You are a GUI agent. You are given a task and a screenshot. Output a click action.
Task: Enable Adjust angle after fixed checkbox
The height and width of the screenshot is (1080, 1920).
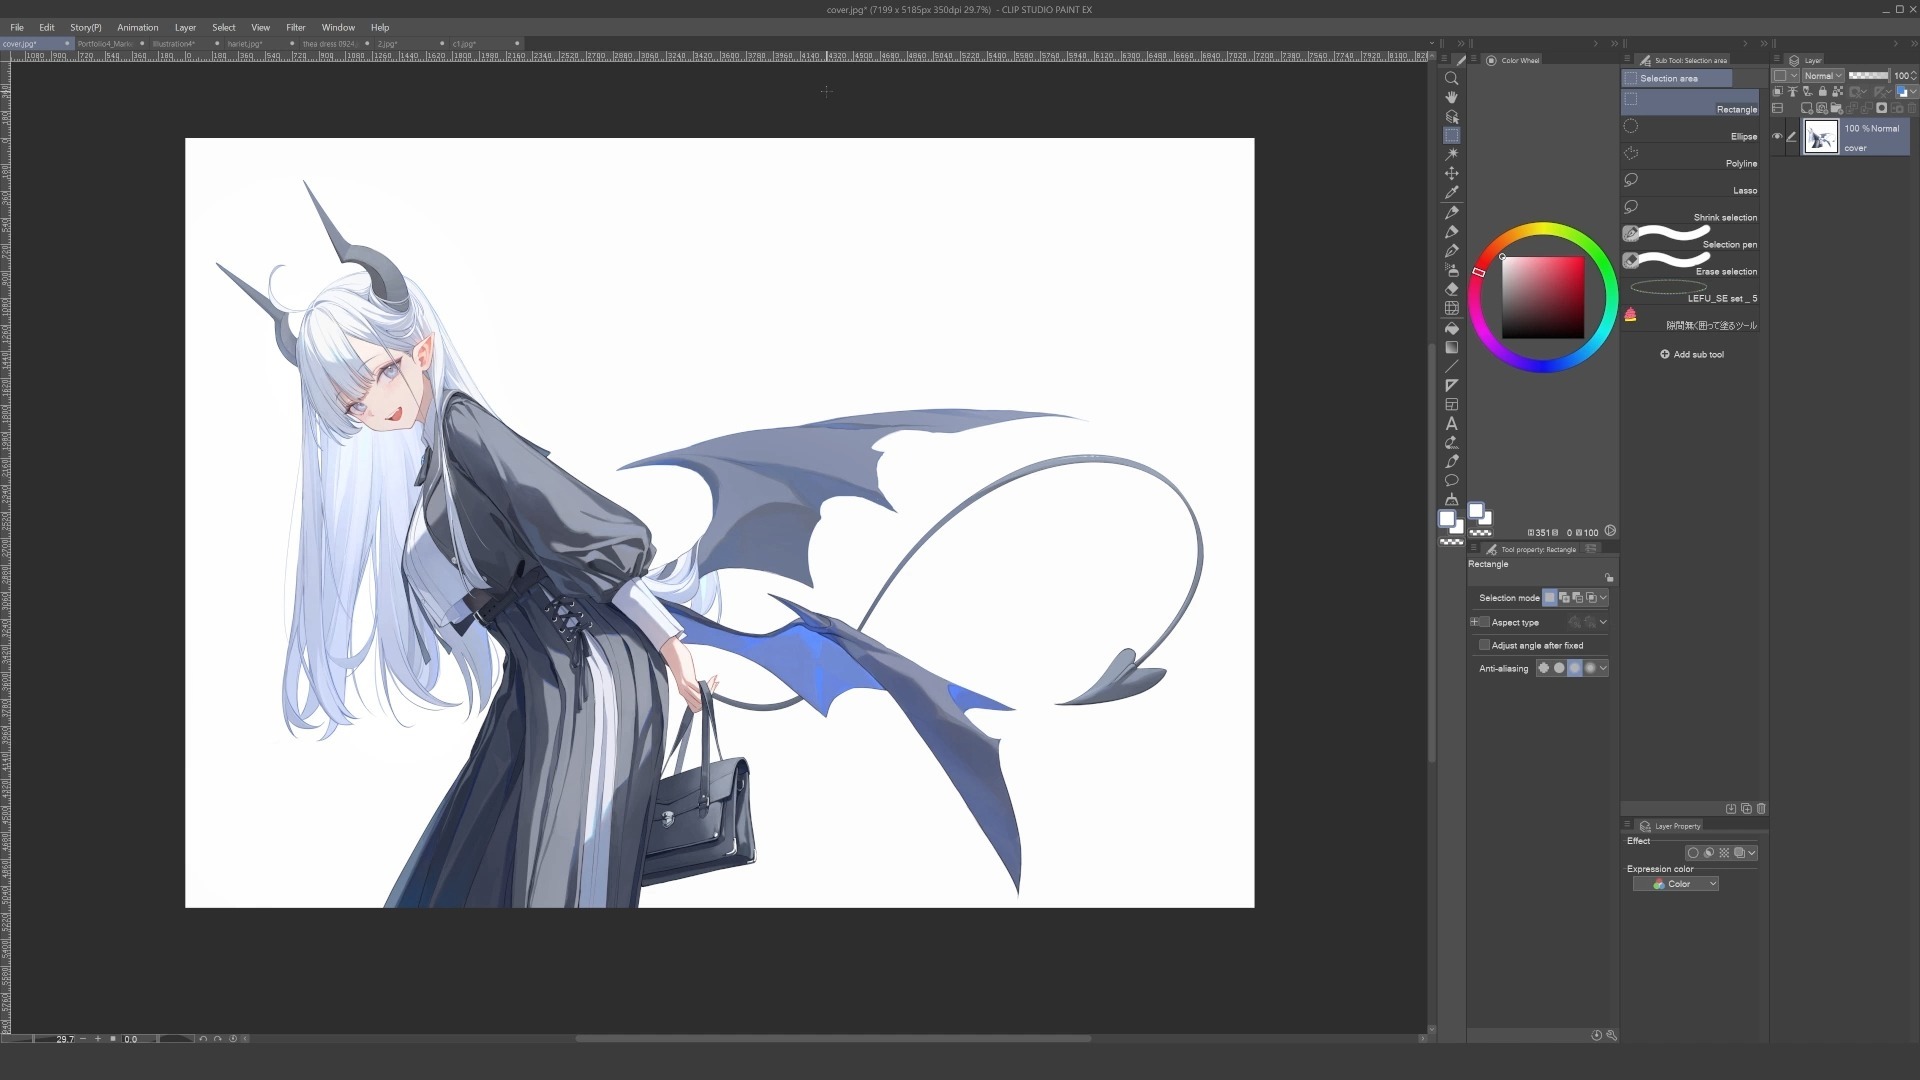(1484, 645)
